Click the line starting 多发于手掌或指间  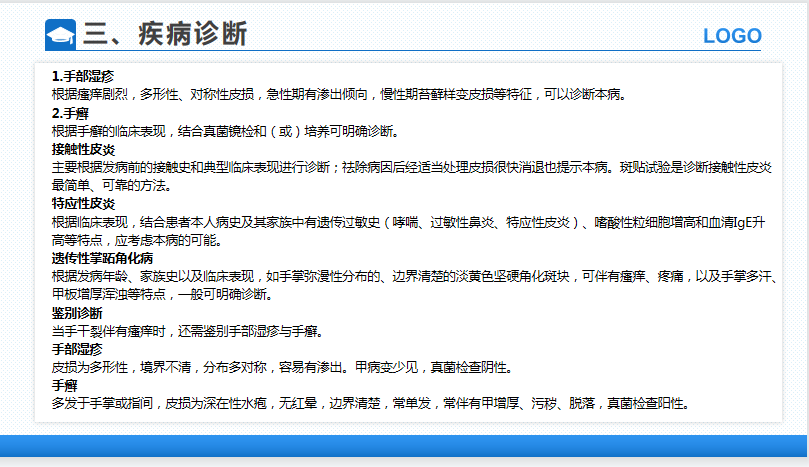tap(370, 404)
